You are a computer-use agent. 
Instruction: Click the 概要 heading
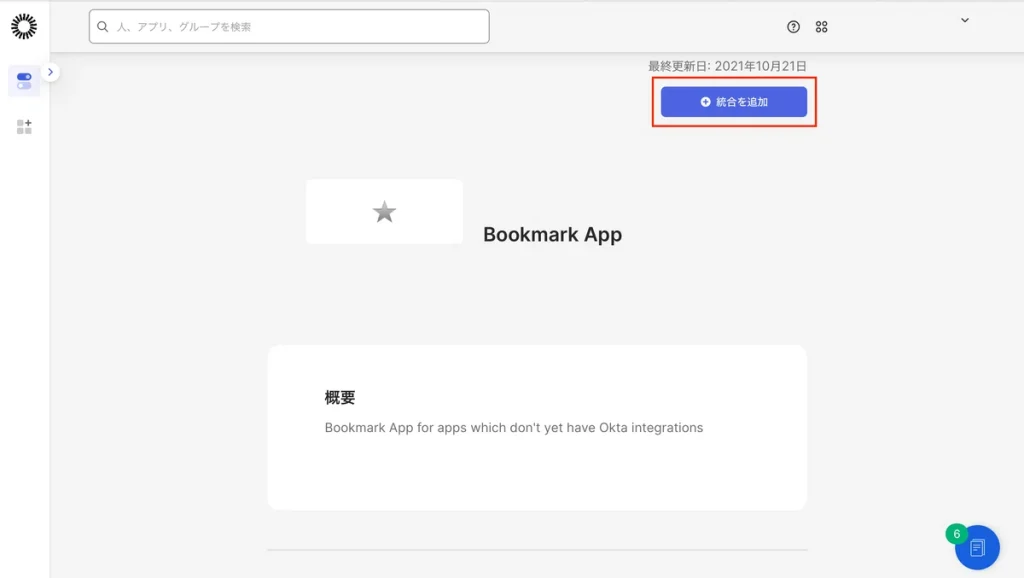click(x=340, y=397)
